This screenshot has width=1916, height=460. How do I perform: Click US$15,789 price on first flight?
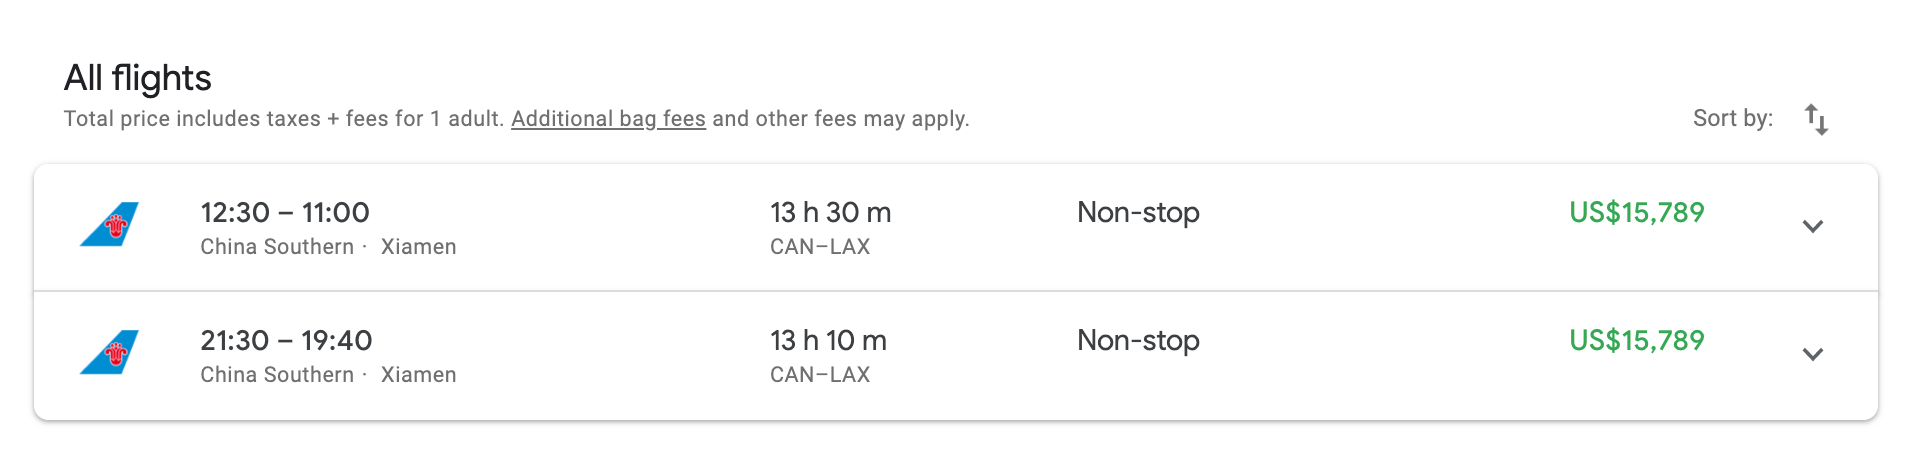[x=1636, y=212]
